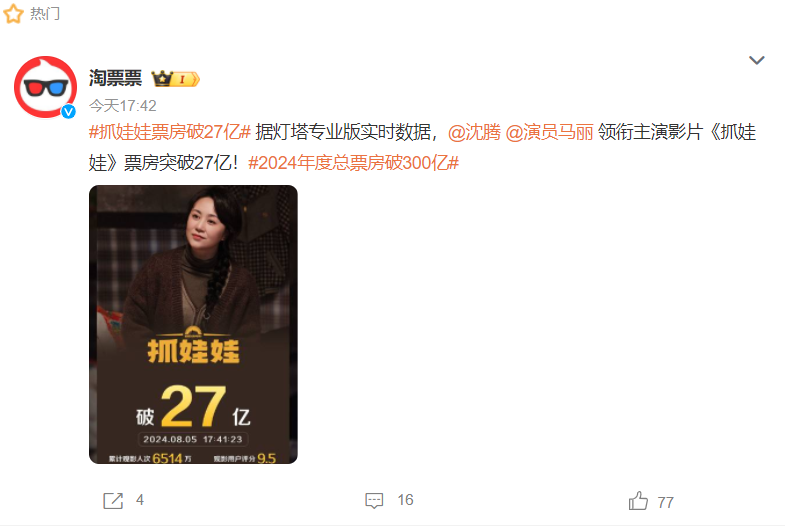The image size is (785, 526).
Task: Enlarge the 抓娃娃 poster image
Action: (x=193, y=324)
